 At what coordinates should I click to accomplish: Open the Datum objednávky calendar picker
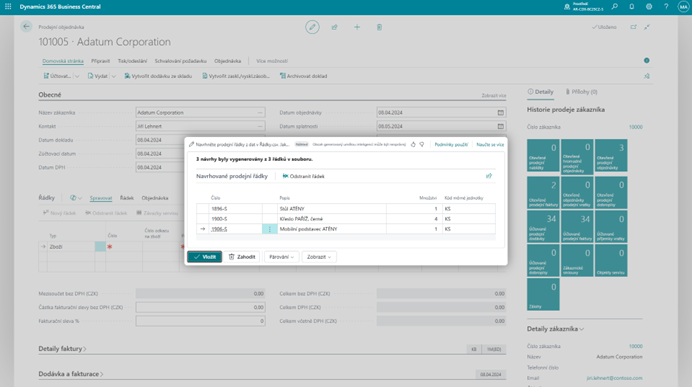(x=500, y=113)
